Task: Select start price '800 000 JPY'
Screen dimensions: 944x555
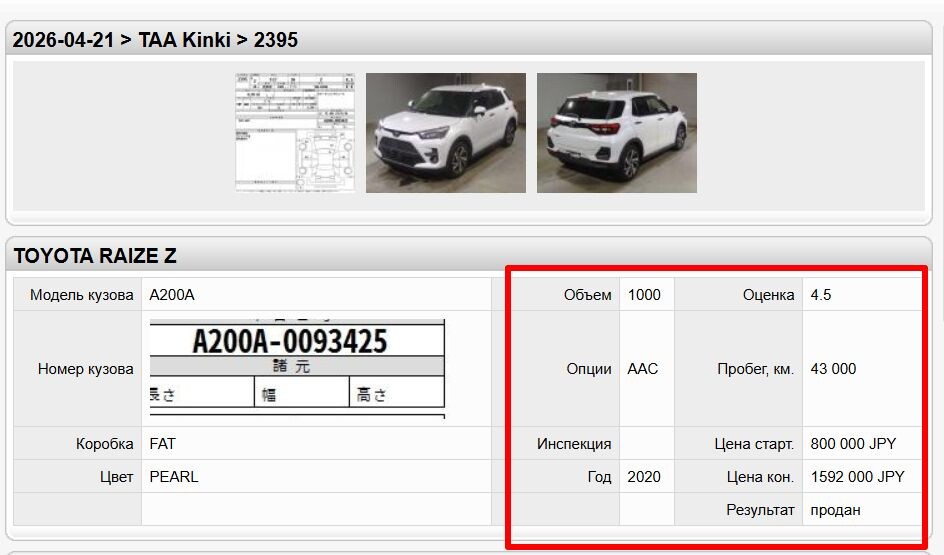Action: 853,444
